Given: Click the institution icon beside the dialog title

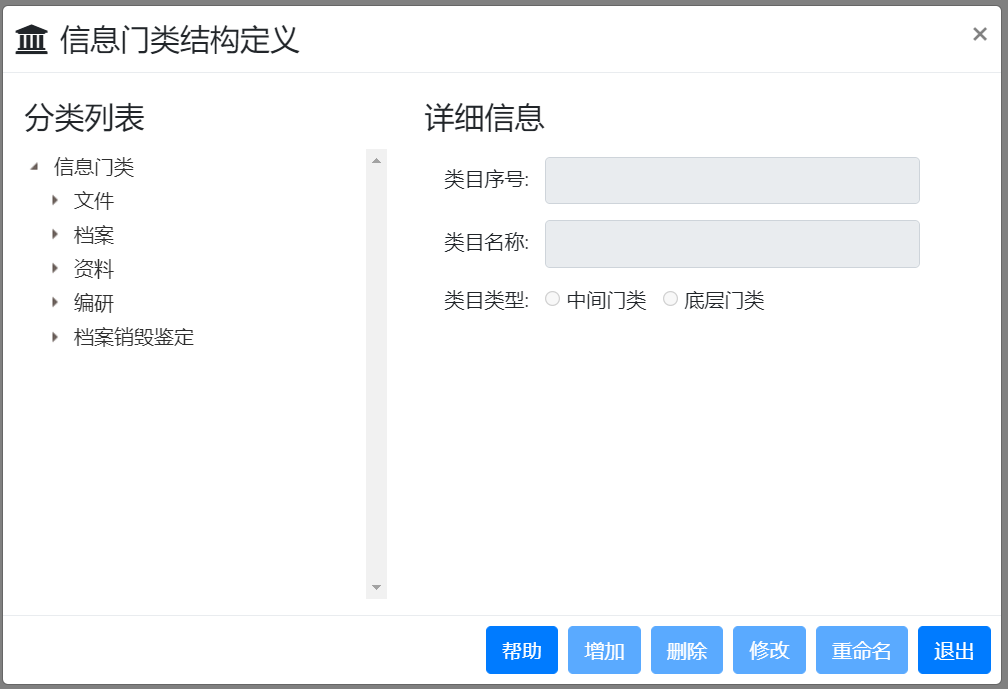Looking at the screenshot, I should point(33,41).
